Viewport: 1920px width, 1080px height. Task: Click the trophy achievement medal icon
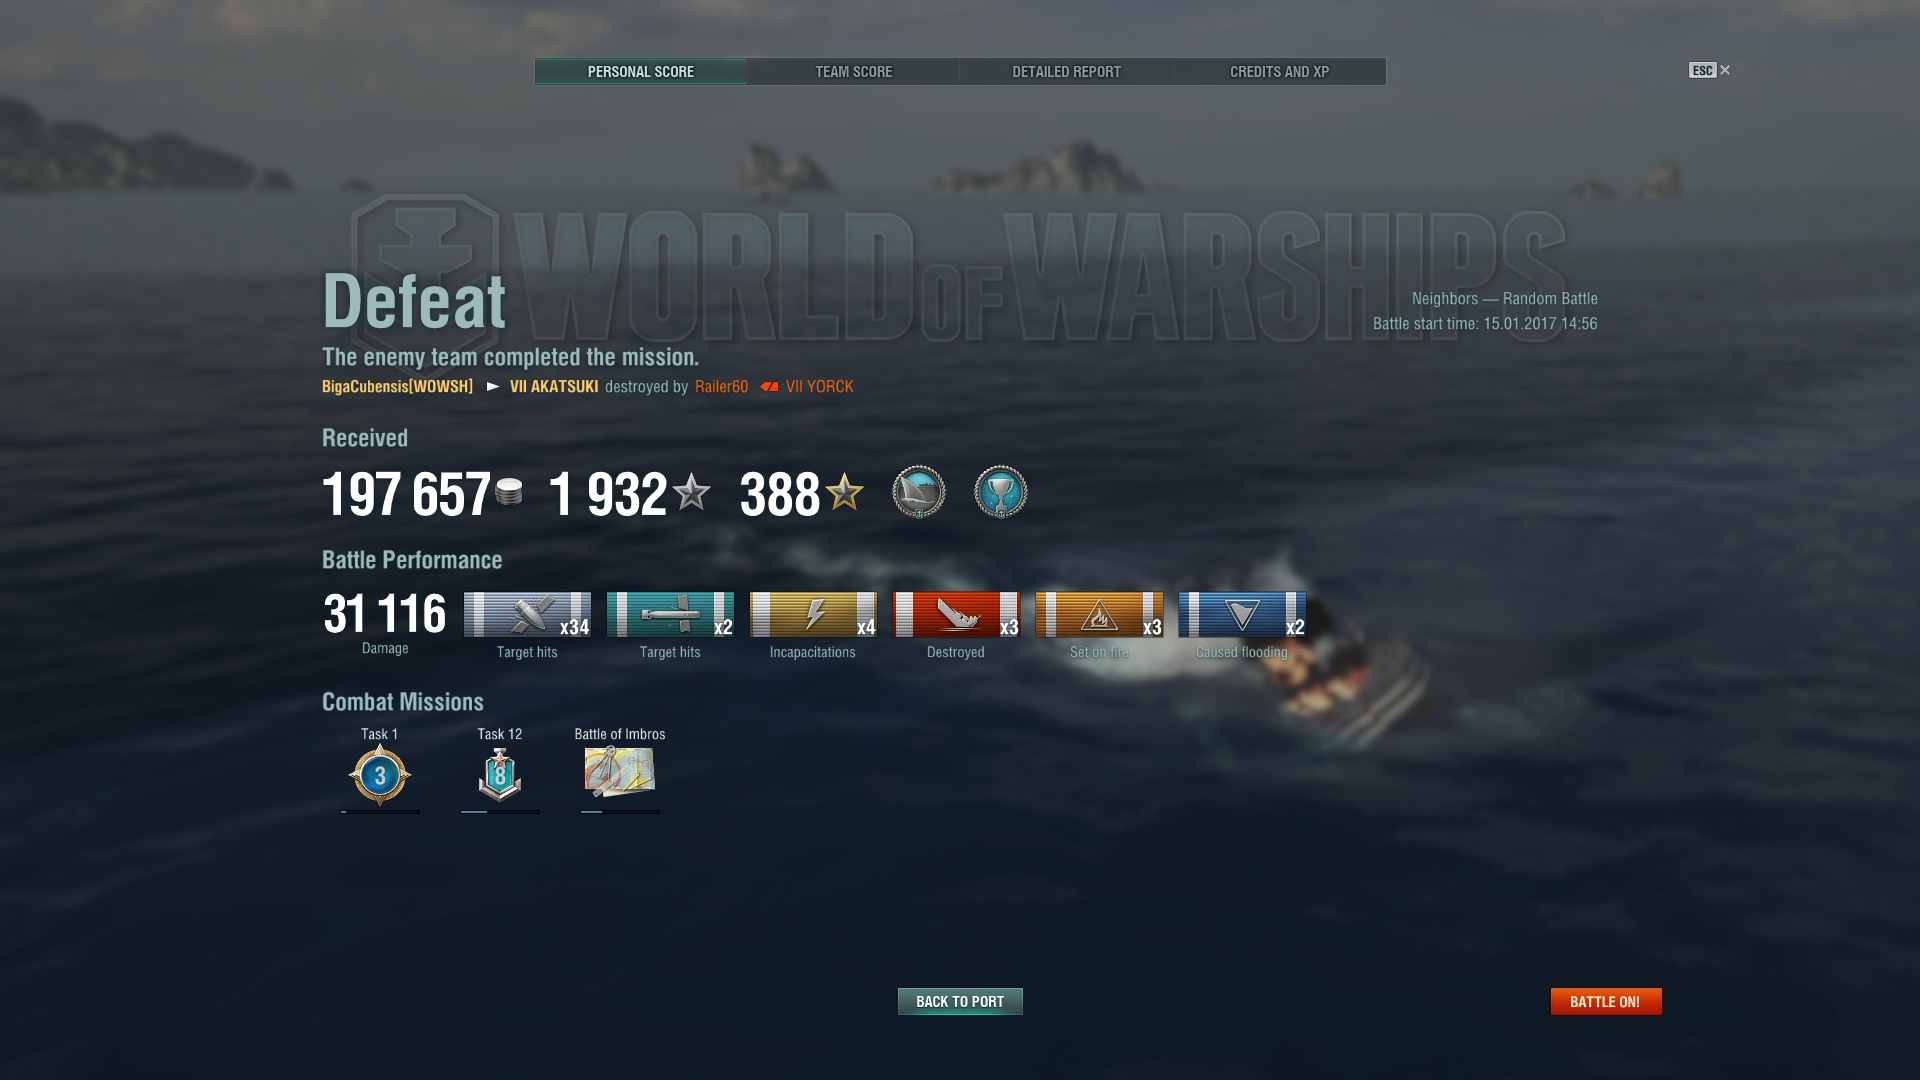click(x=1001, y=492)
